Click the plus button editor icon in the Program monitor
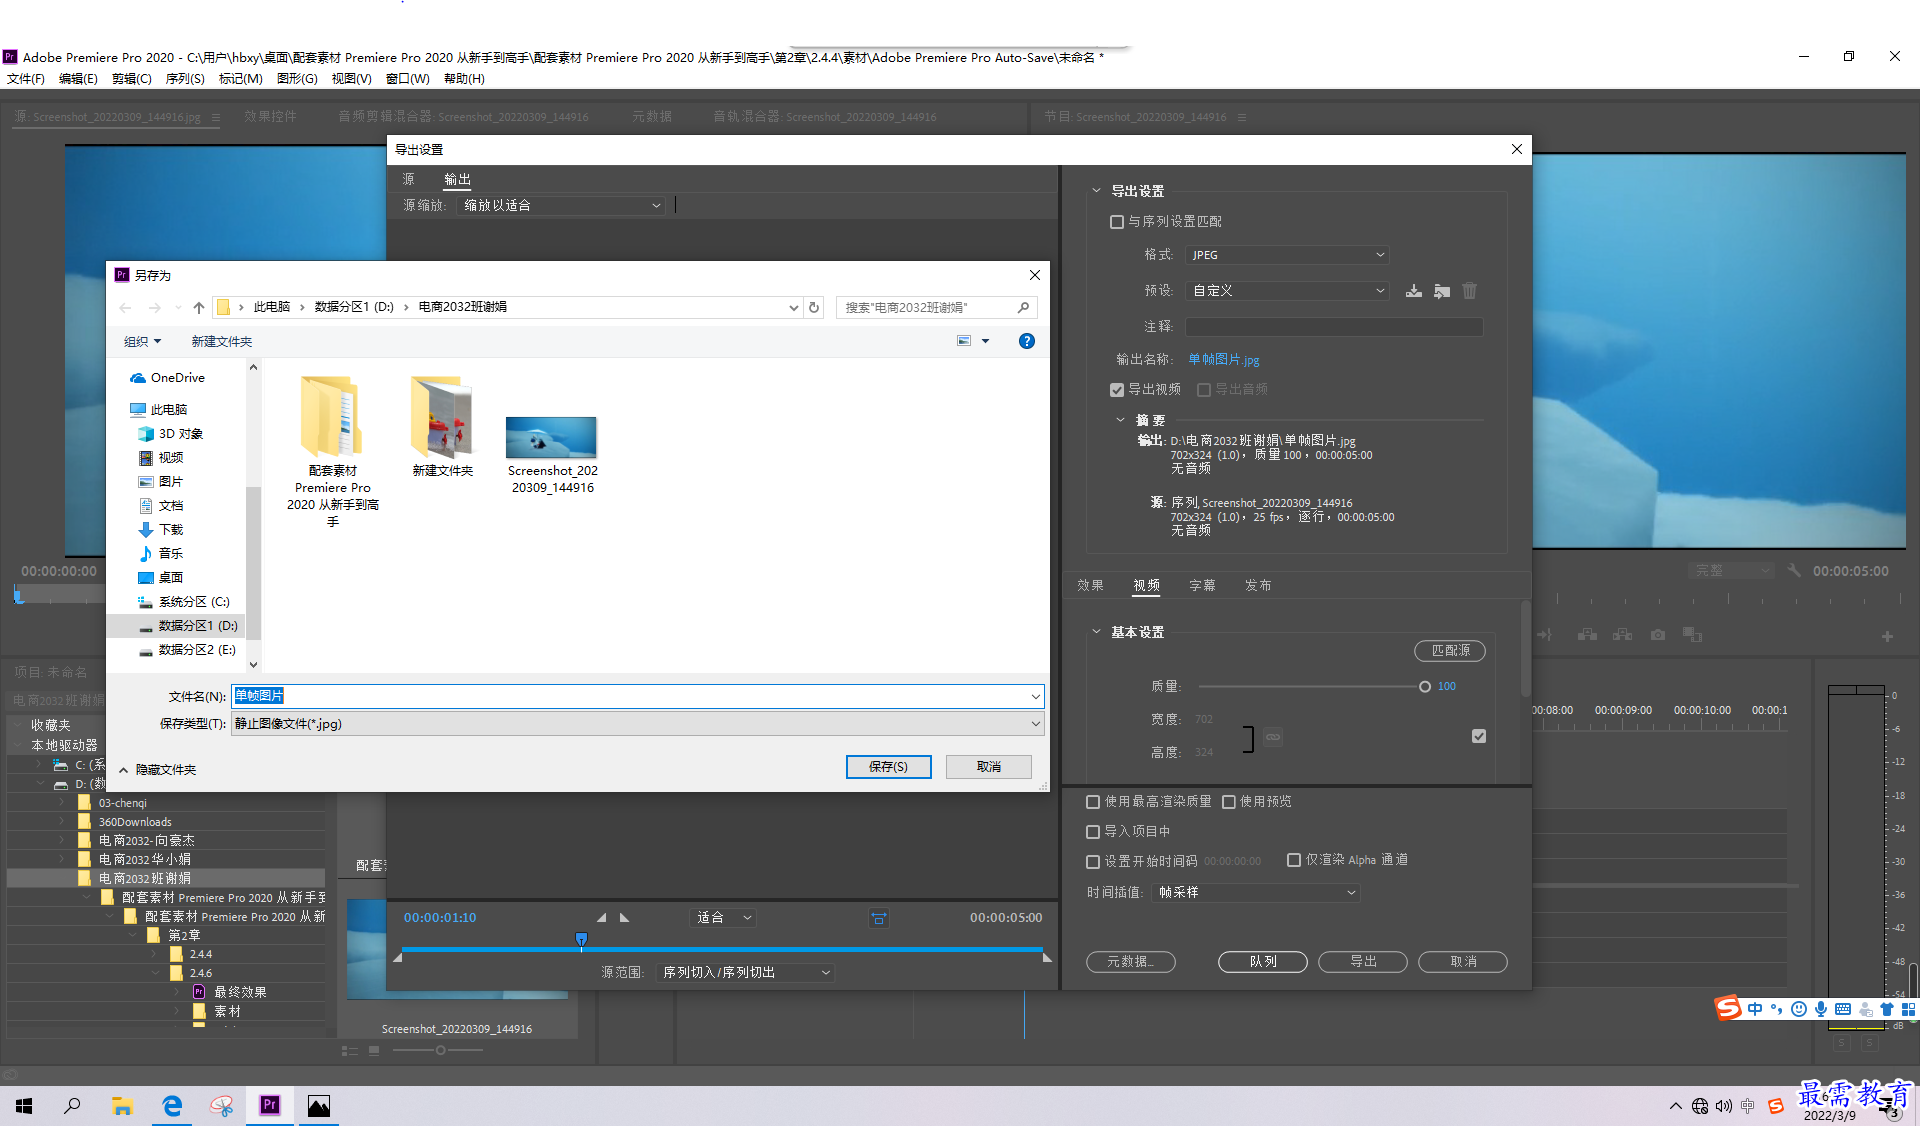This screenshot has height=1126, width=1920. (x=1887, y=636)
